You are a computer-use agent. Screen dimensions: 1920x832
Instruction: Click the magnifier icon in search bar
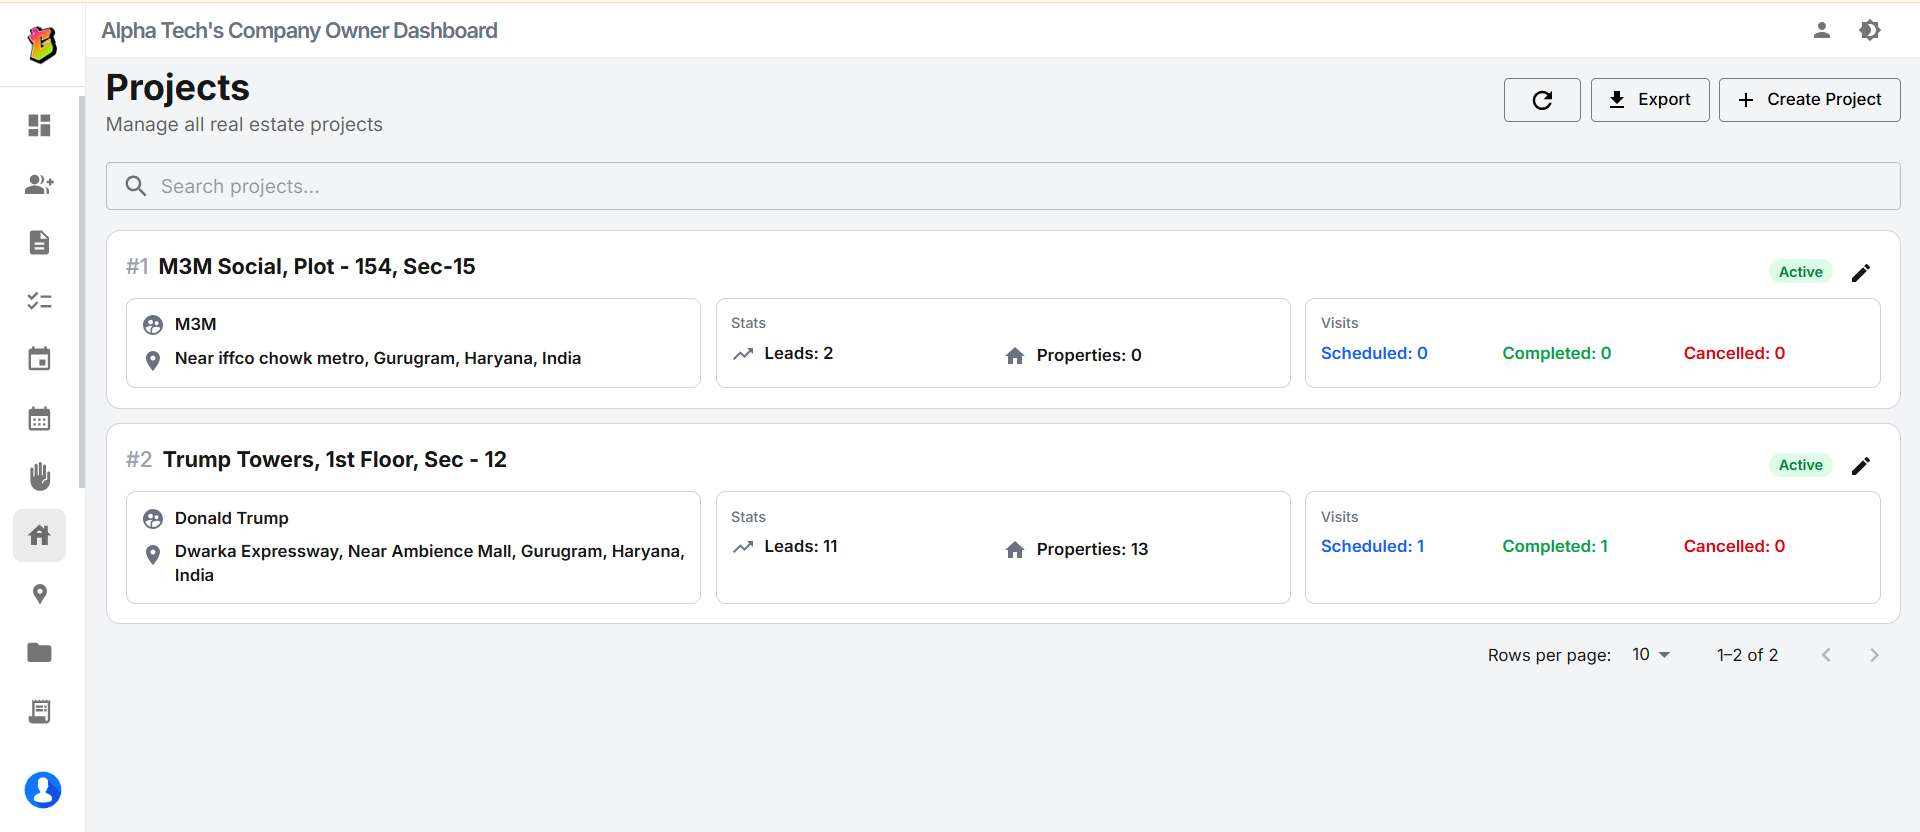point(136,186)
